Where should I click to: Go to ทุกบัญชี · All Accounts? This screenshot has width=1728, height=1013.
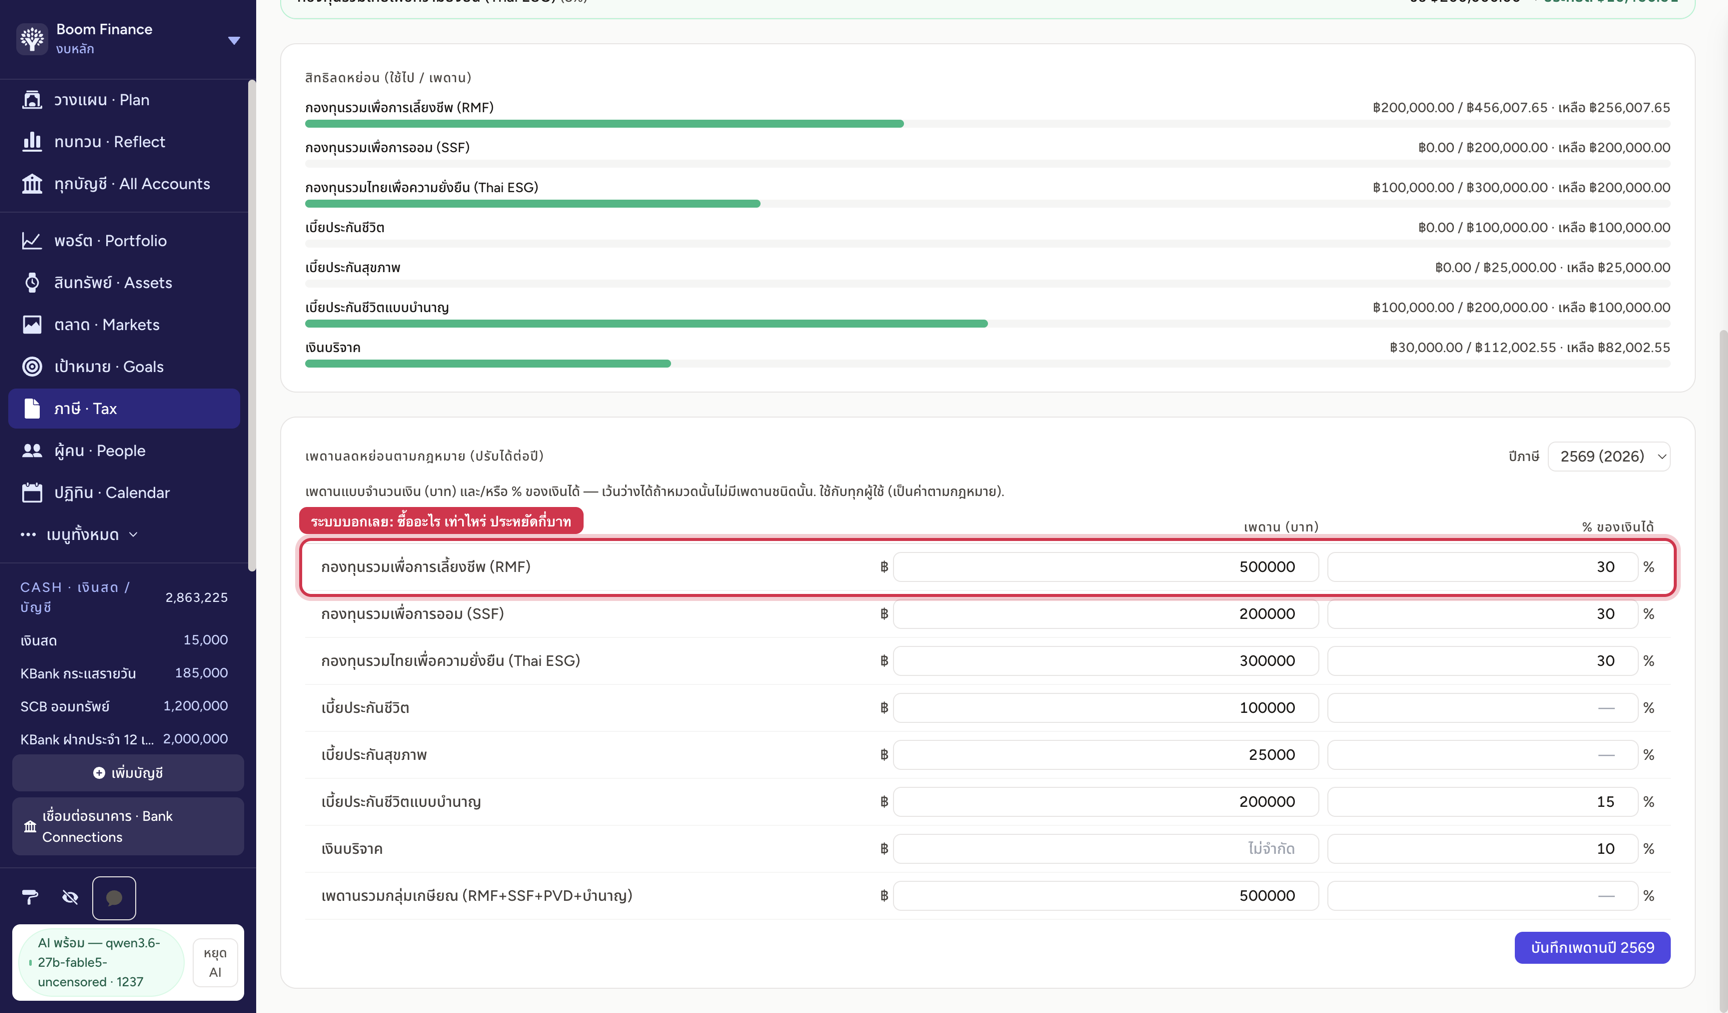[x=124, y=183]
